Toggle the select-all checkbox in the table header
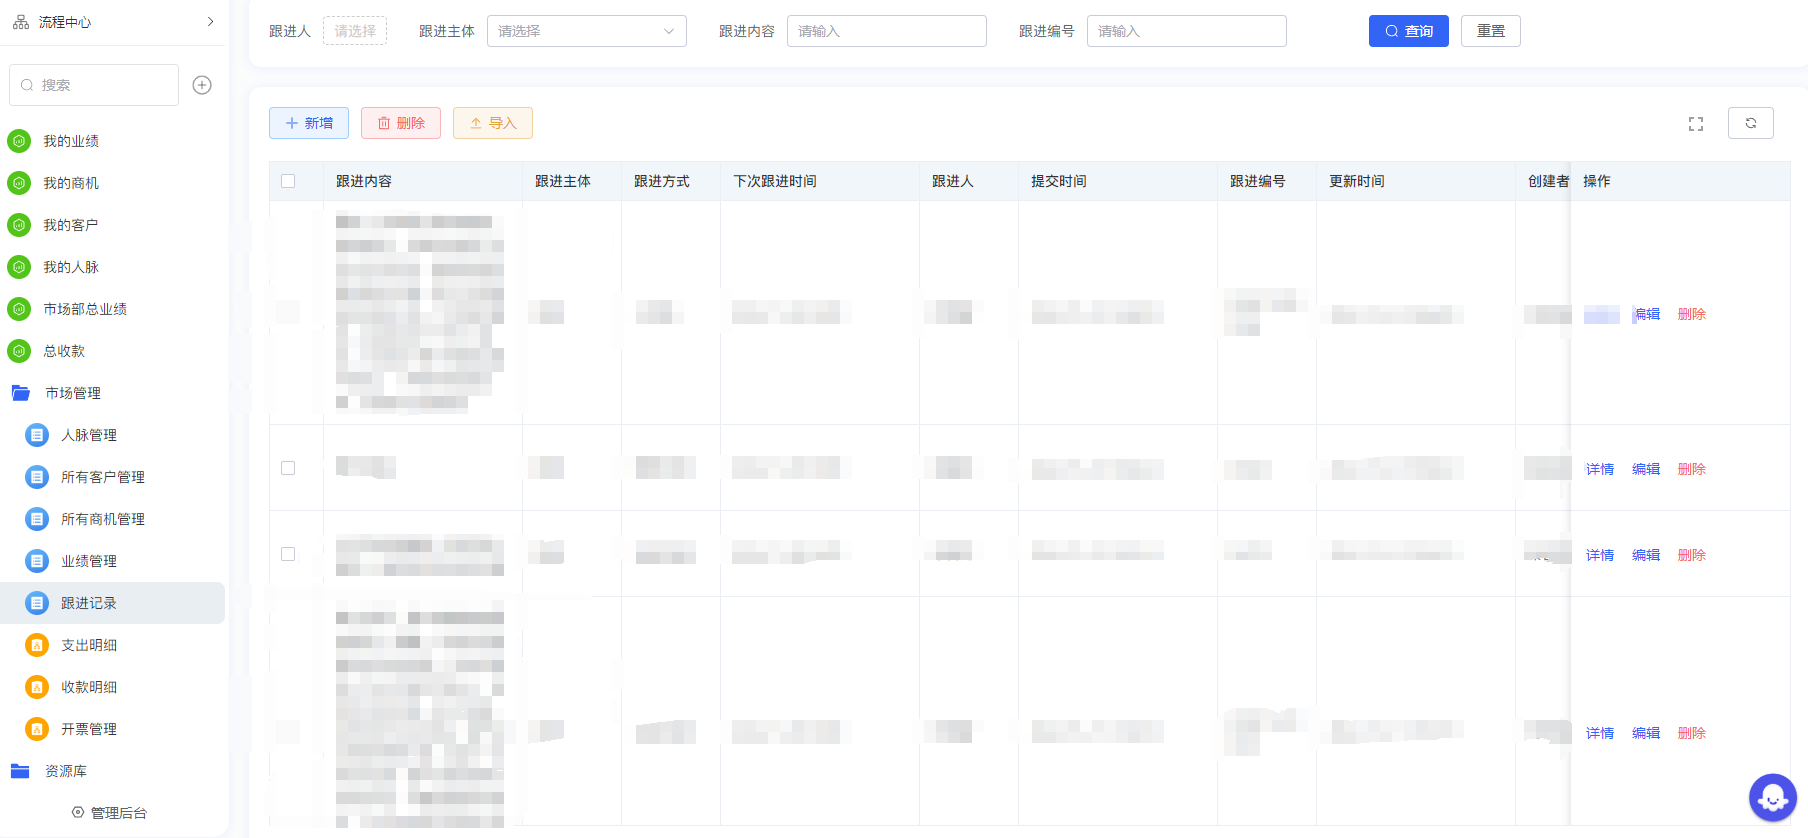The width and height of the screenshot is (1808, 838). tap(288, 181)
